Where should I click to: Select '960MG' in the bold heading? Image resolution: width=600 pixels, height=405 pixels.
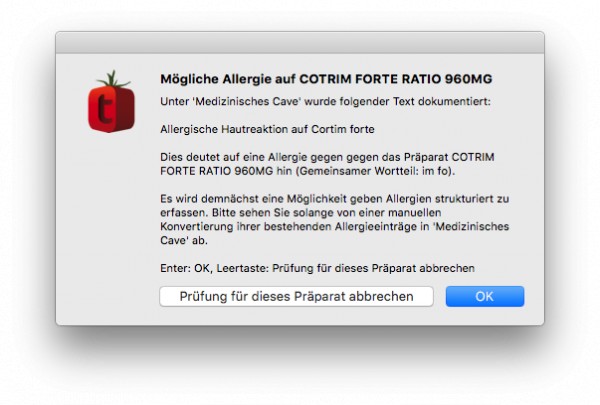tap(468, 79)
